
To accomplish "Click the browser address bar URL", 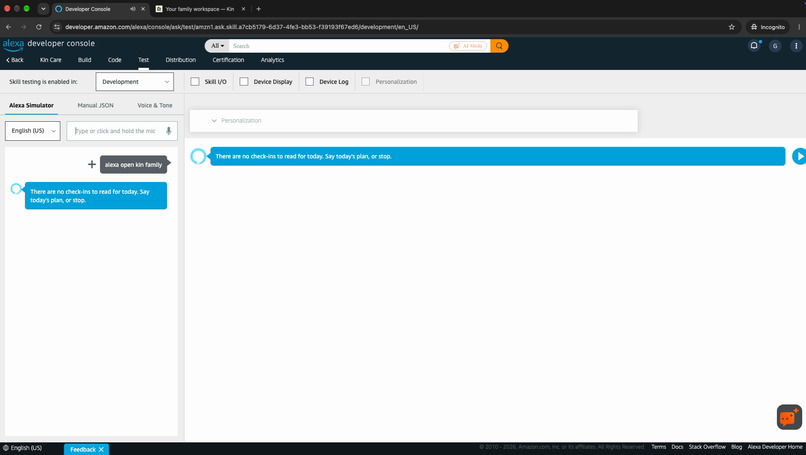I will 242,27.
